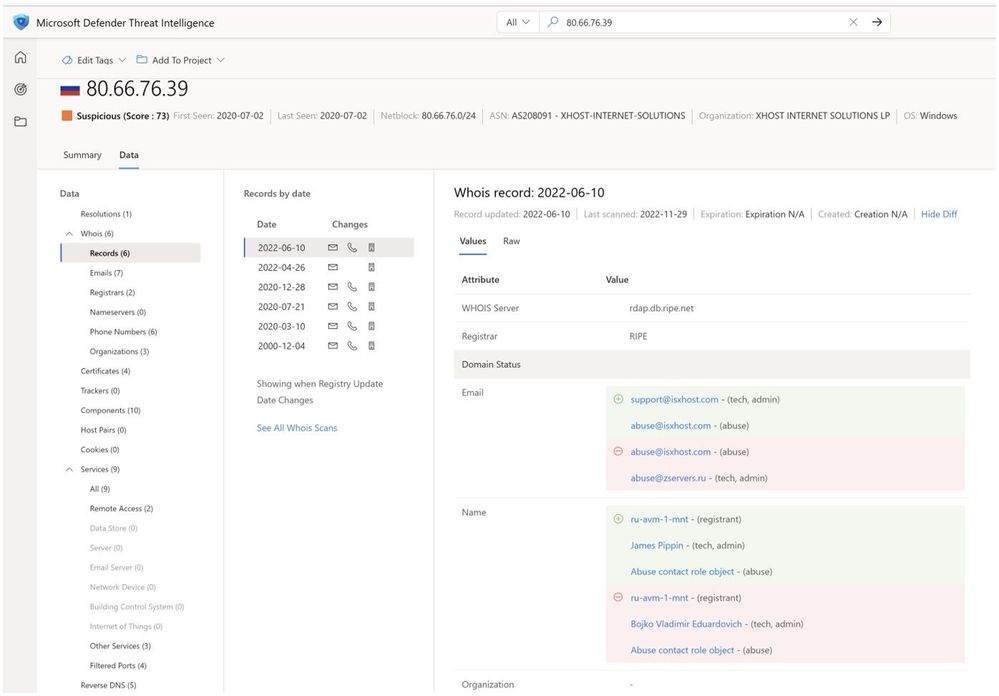Click phone change icon for 2020-07-21
The height and width of the screenshot is (696, 999).
352,307
